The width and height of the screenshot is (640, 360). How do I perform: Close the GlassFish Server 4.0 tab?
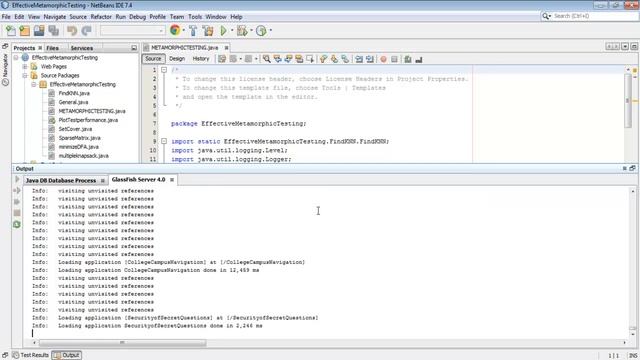[x=172, y=180]
